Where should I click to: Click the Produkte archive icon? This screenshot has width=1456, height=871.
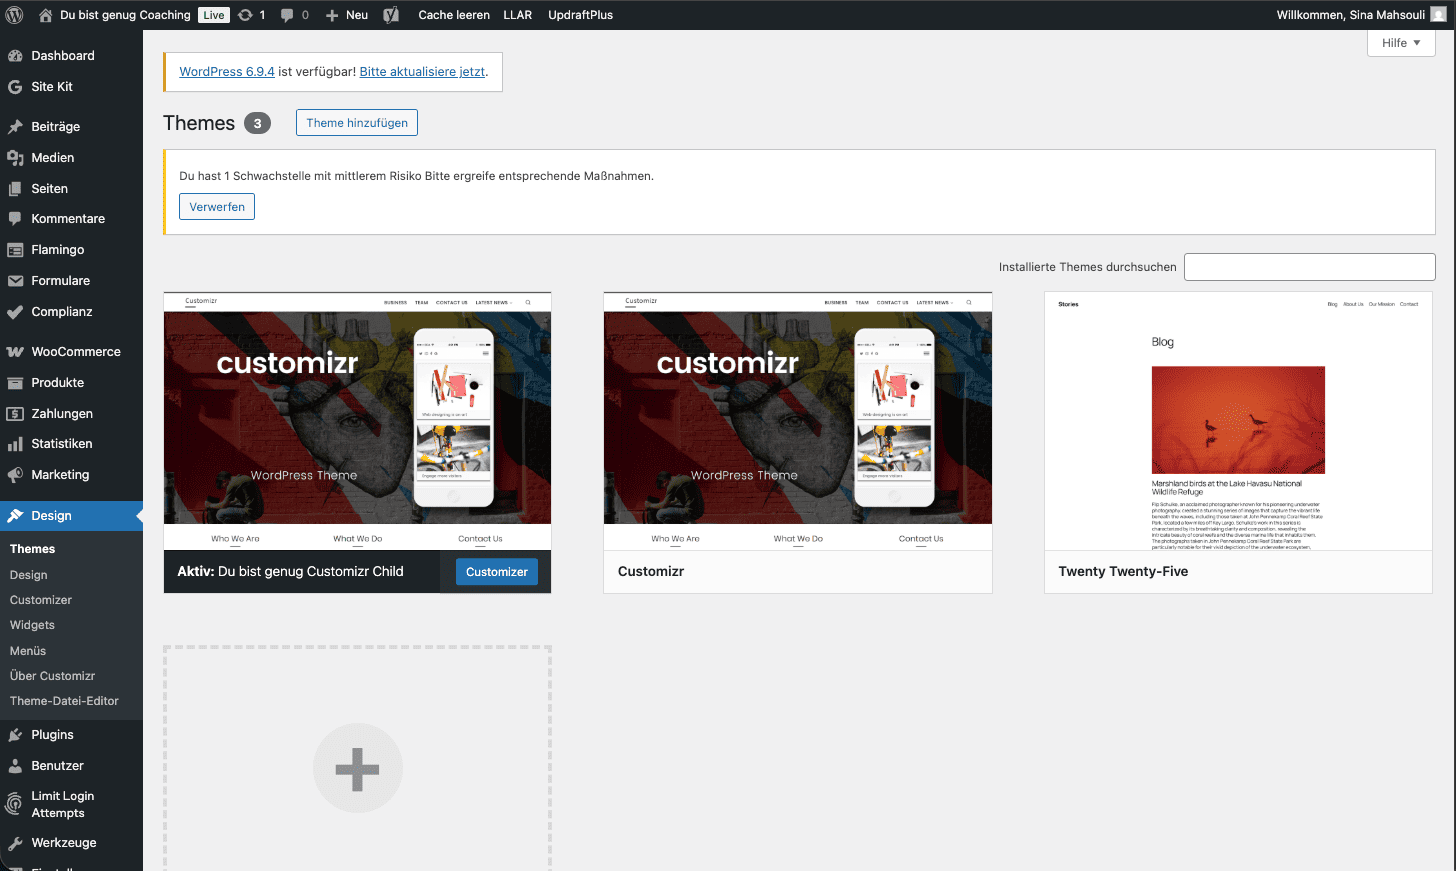[x=15, y=383]
